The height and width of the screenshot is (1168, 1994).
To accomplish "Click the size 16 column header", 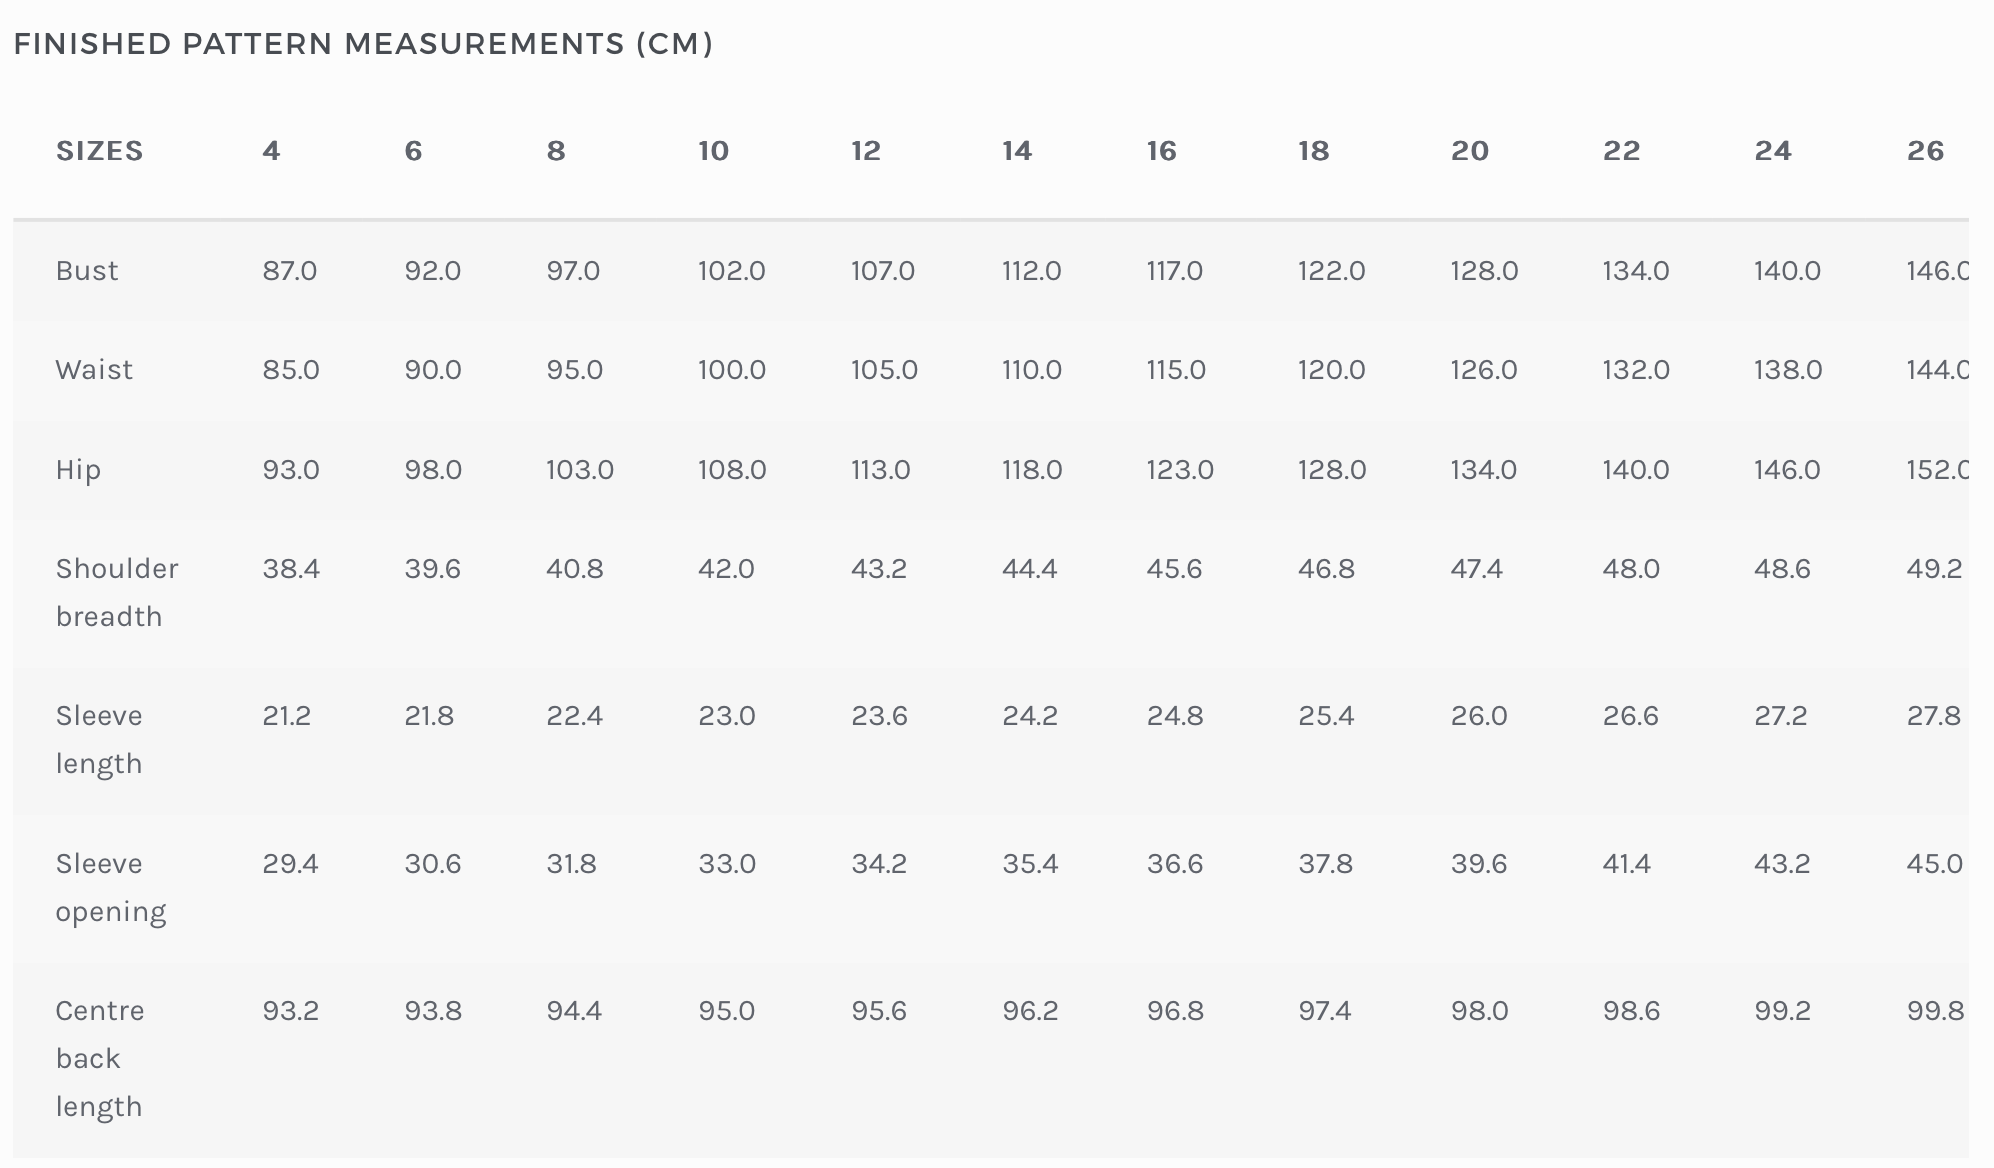I will pyautogui.click(x=1161, y=151).
